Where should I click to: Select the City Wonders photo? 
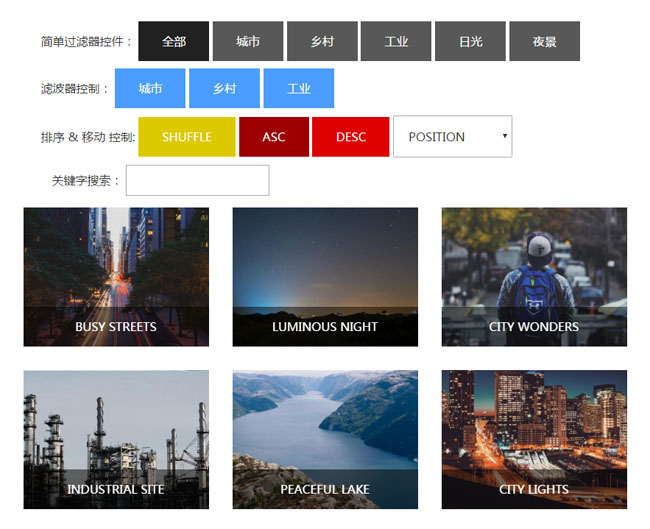click(534, 276)
